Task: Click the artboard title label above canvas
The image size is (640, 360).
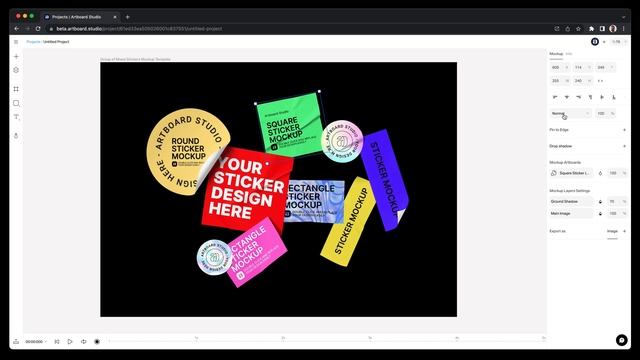Action: (136, 59)
